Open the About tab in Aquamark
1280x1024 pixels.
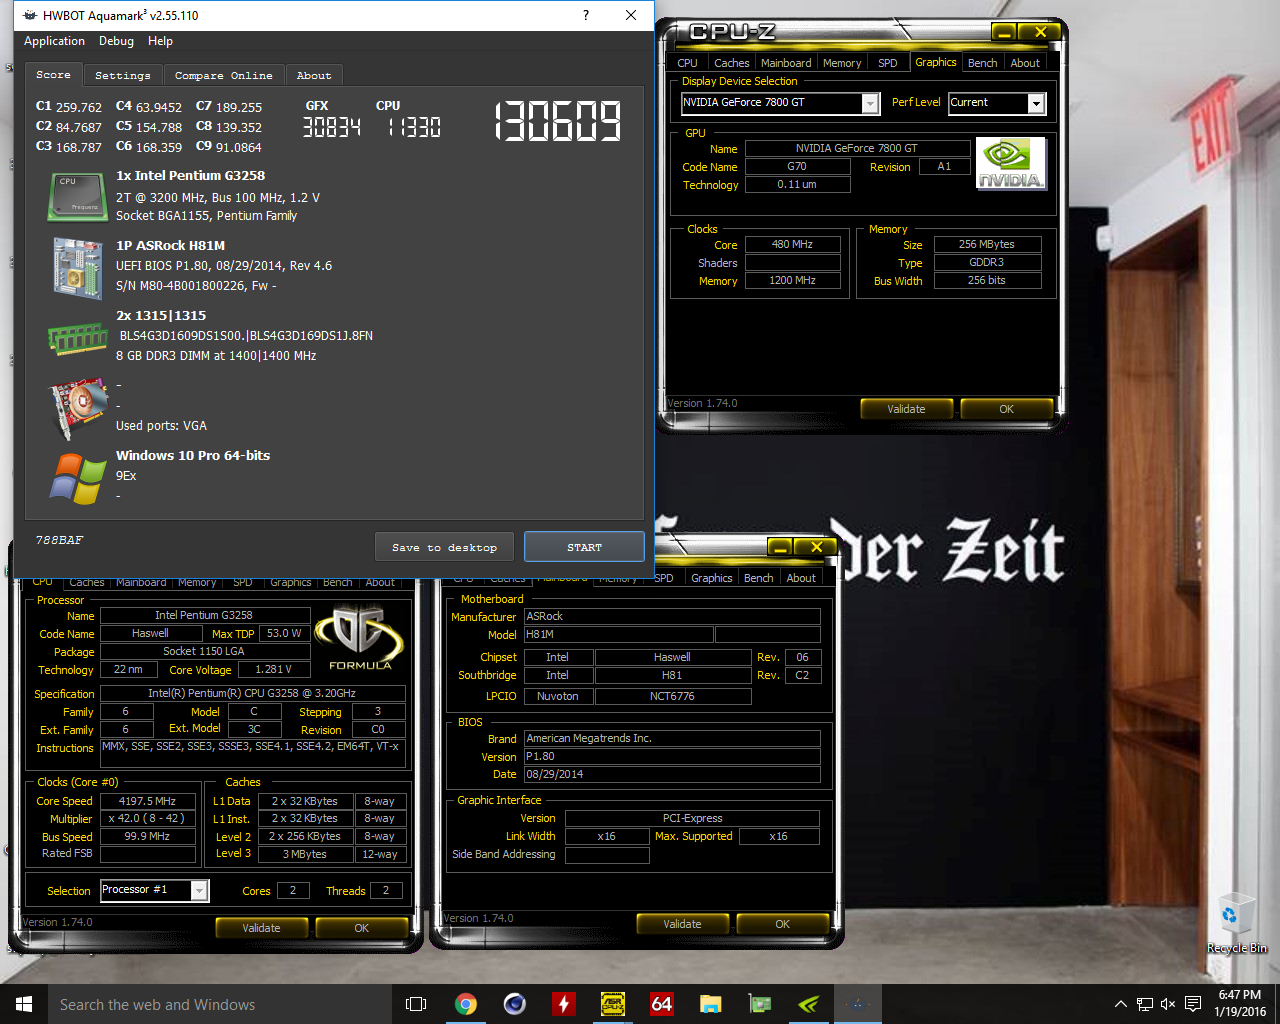314,76
